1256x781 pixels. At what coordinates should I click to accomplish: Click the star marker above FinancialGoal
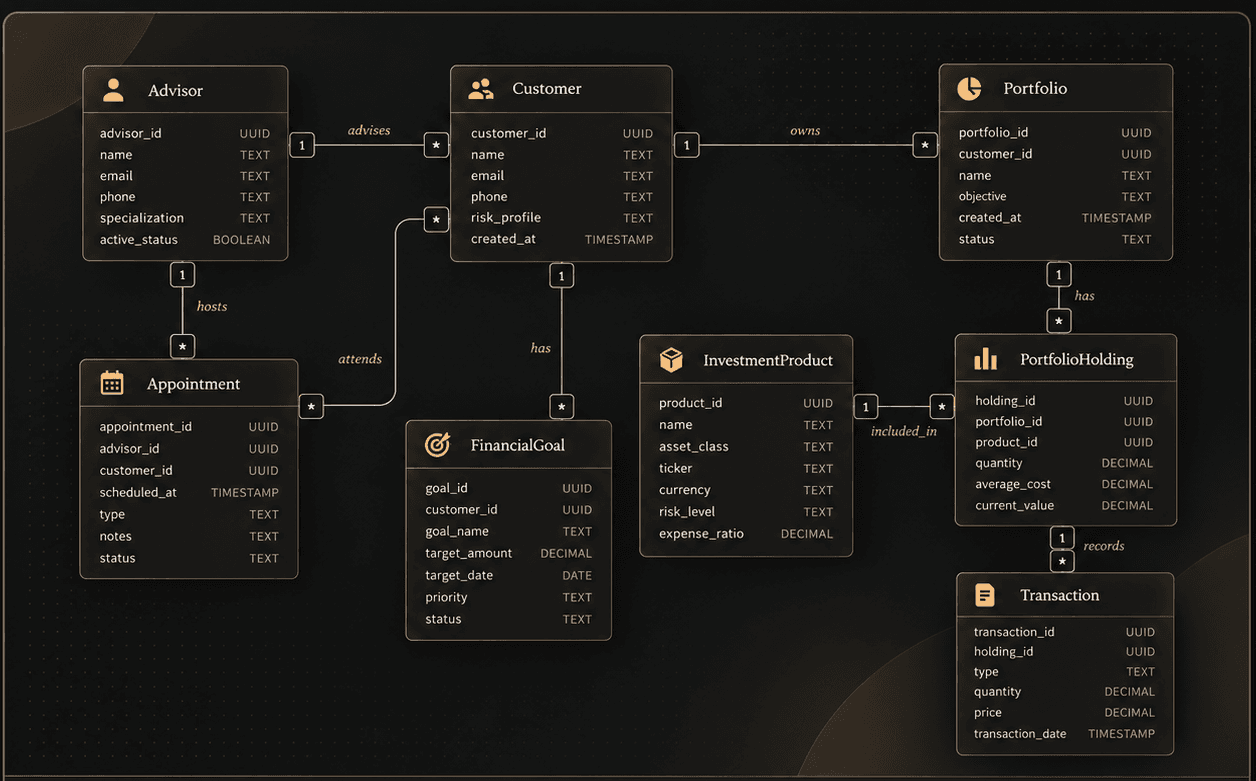pos(562,407)
